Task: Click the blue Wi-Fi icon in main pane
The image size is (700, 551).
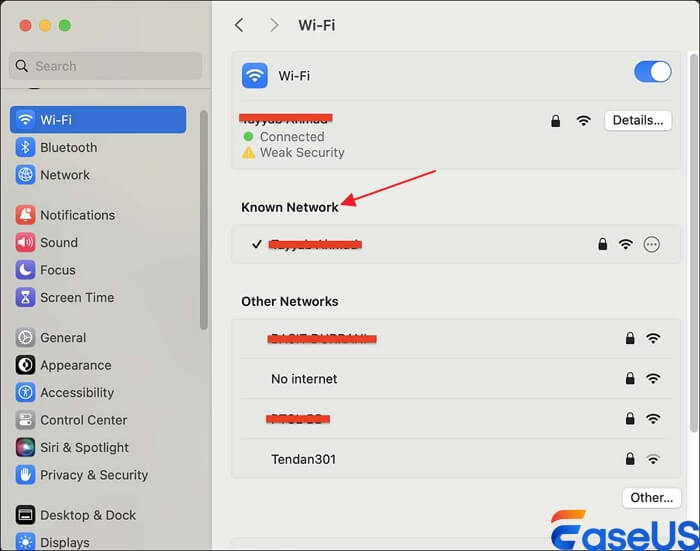Action: [x=254, y=75]
